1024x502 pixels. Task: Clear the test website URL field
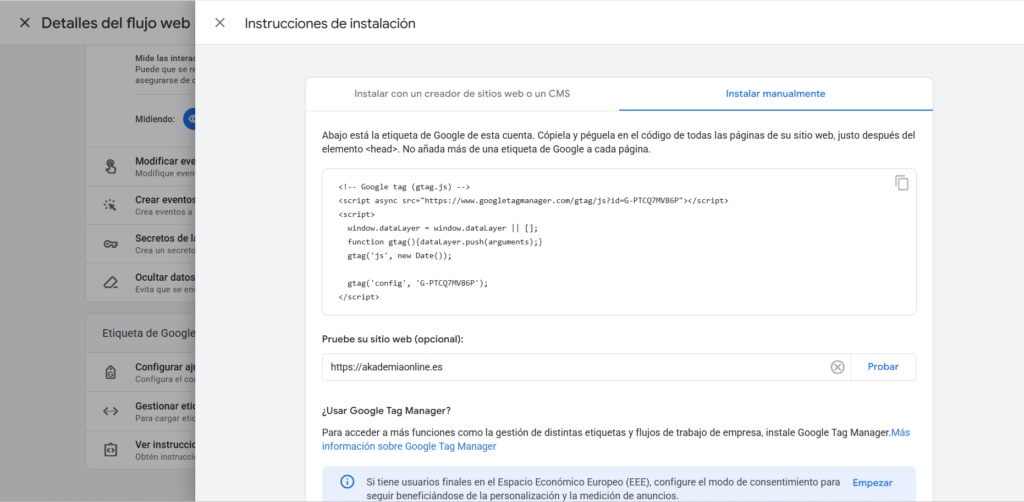[837, 367]
